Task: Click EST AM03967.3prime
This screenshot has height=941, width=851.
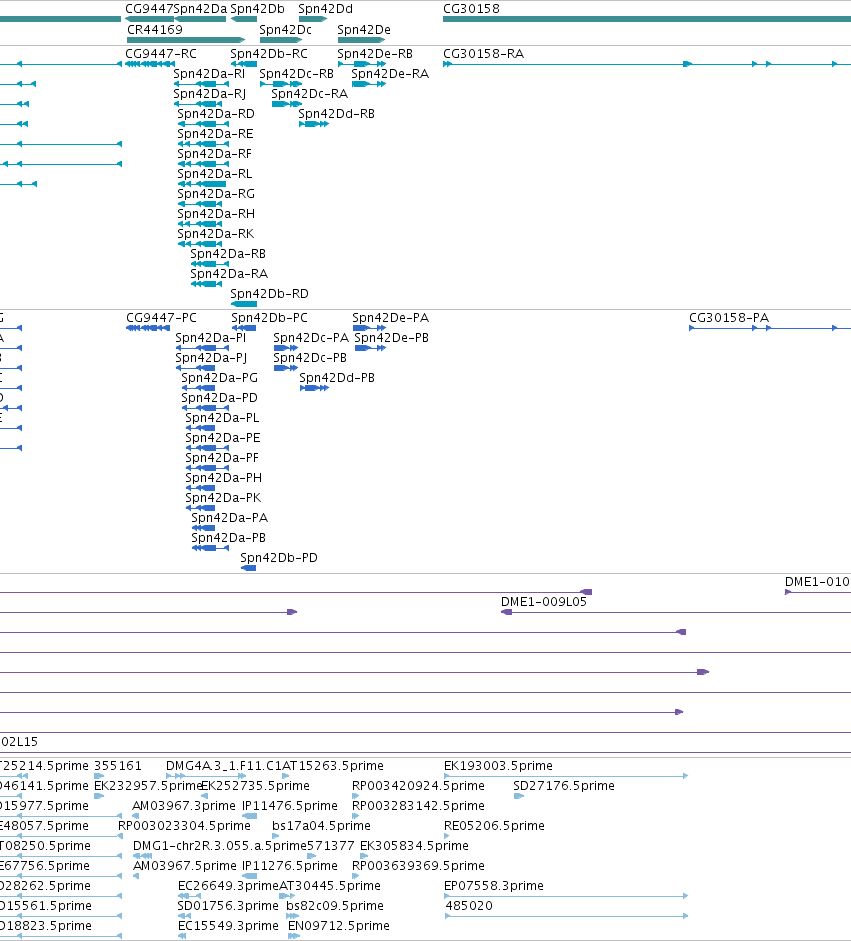Action: point(184,805)
